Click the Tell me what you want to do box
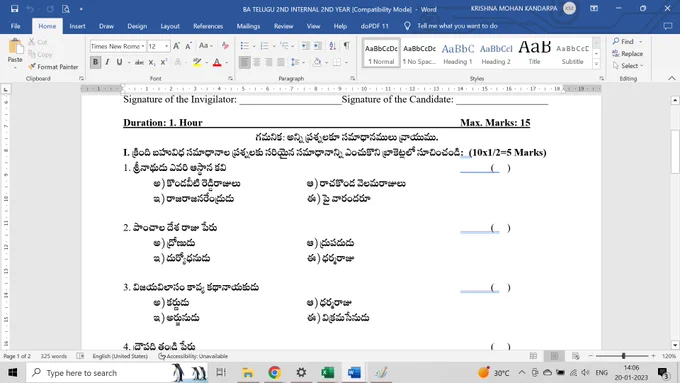 click(x=457, y=26)
